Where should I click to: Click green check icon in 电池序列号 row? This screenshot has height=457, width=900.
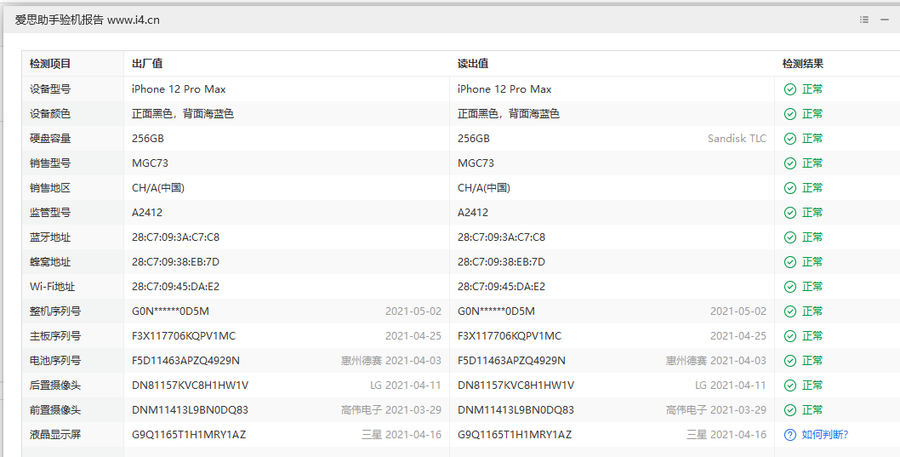[790, 361]
